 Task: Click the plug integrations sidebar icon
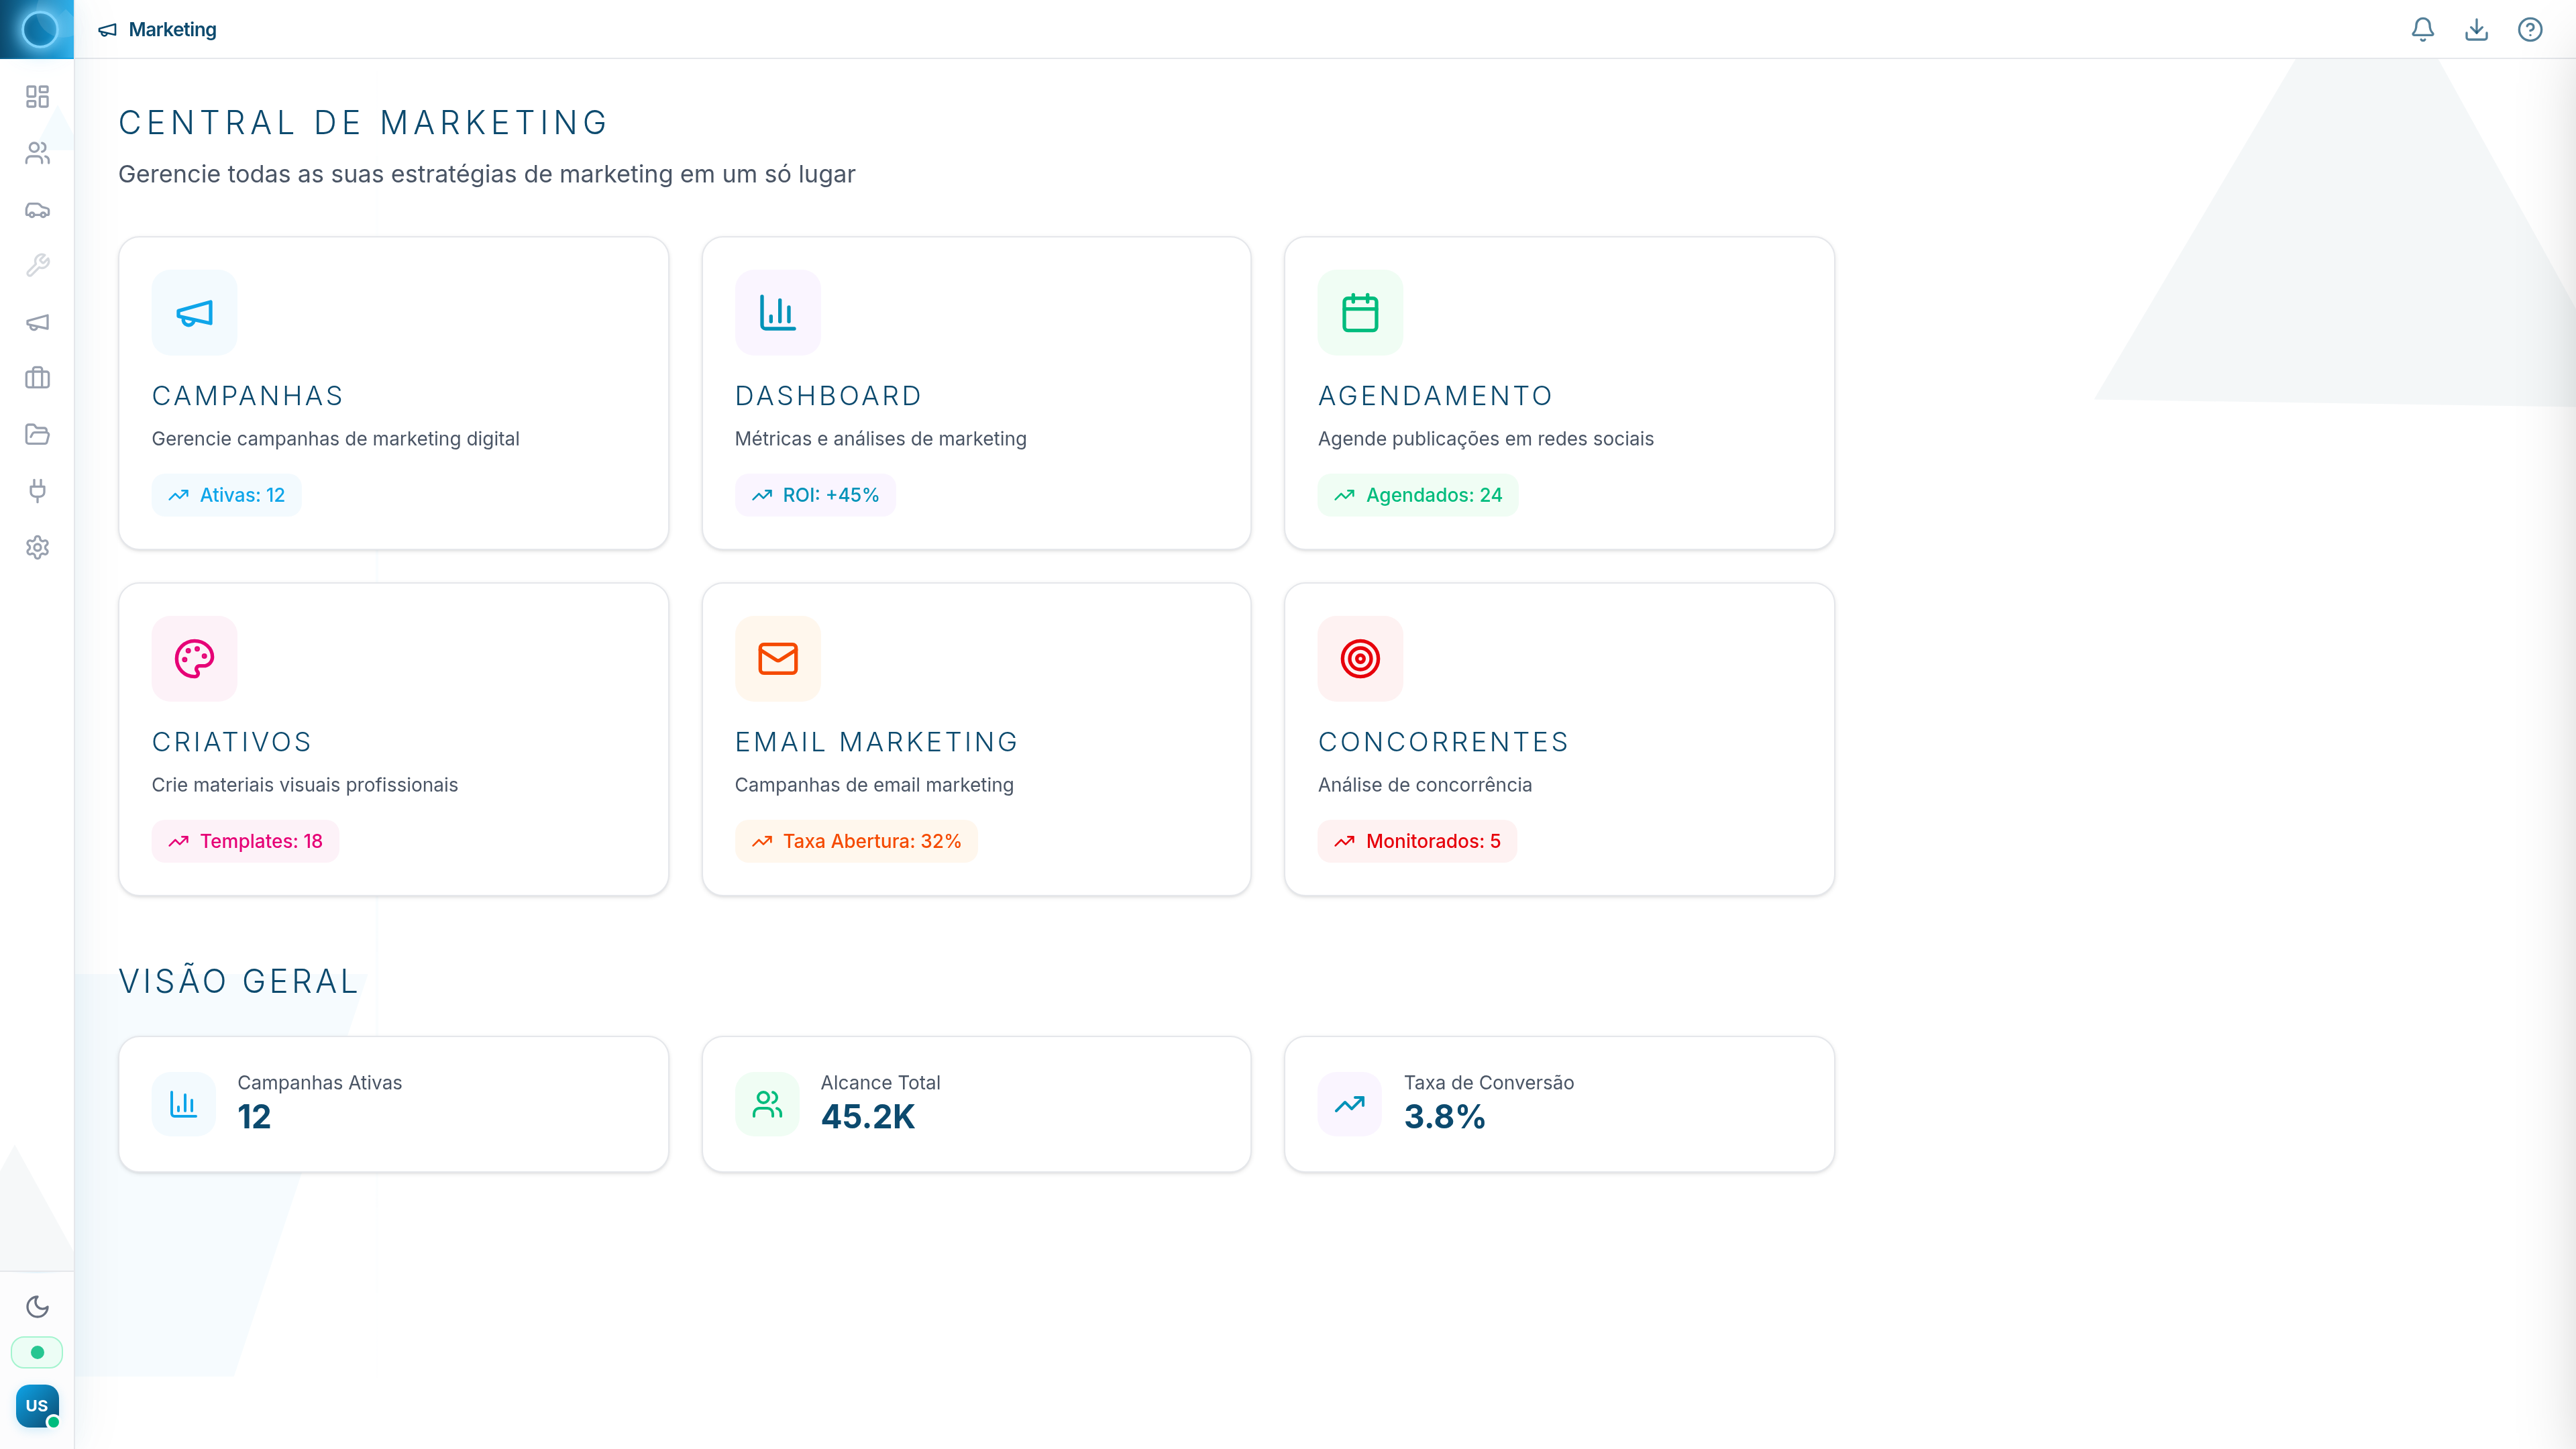click(x=37, y=490)
